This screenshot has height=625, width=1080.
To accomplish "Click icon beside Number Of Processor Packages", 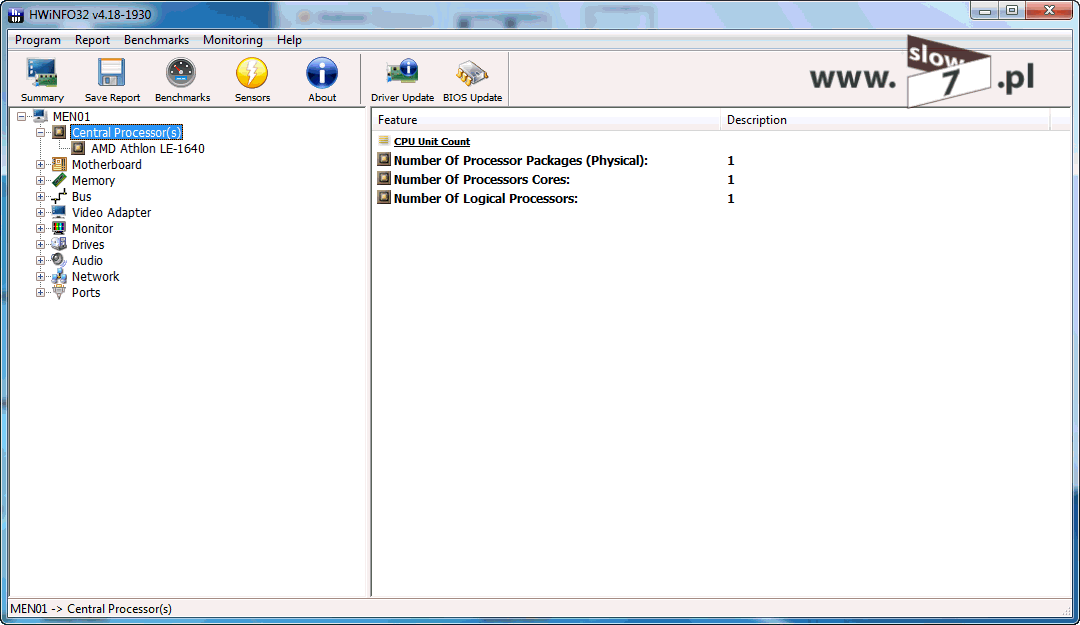I will click(x=384, y=160).
